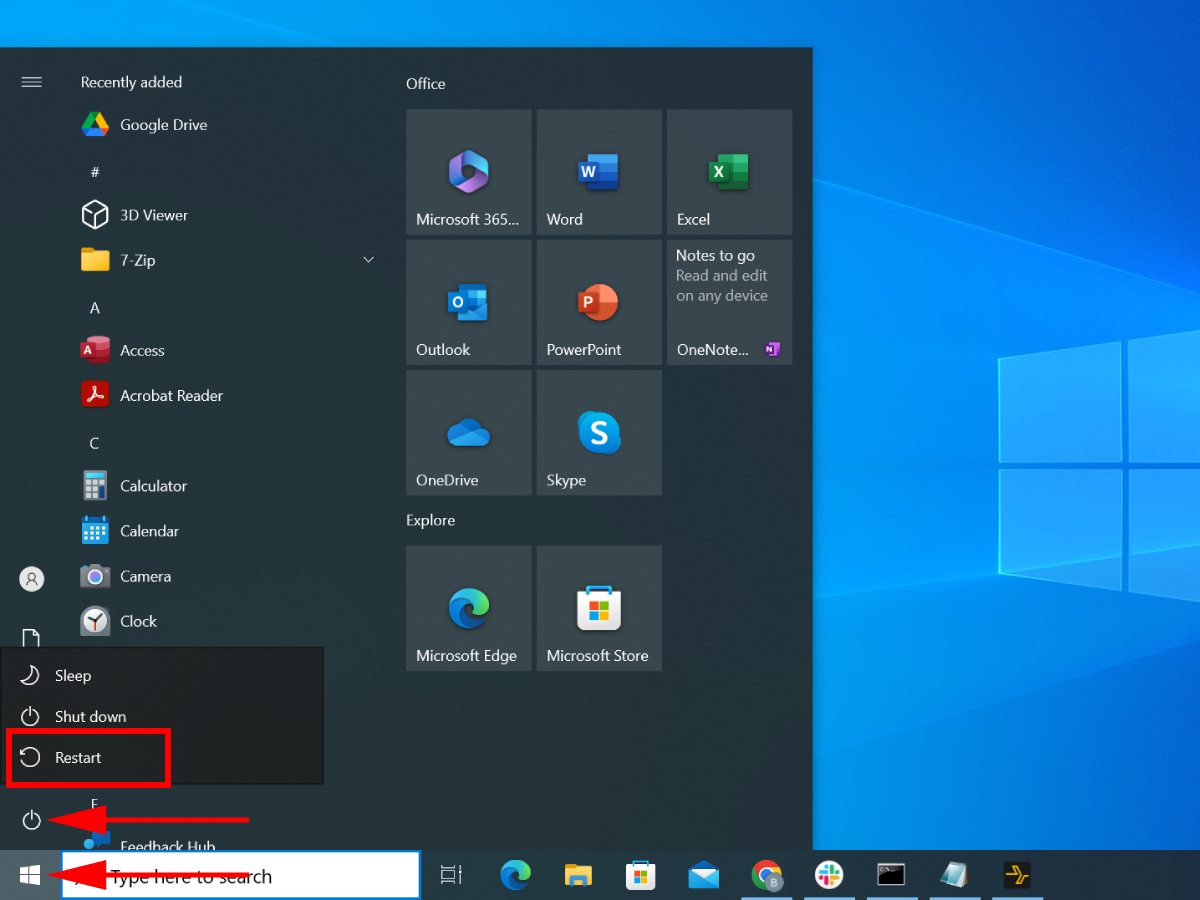Open Command Prompt from taskbar
Screen dimensions: 1200x900
[x=891, y=876]
